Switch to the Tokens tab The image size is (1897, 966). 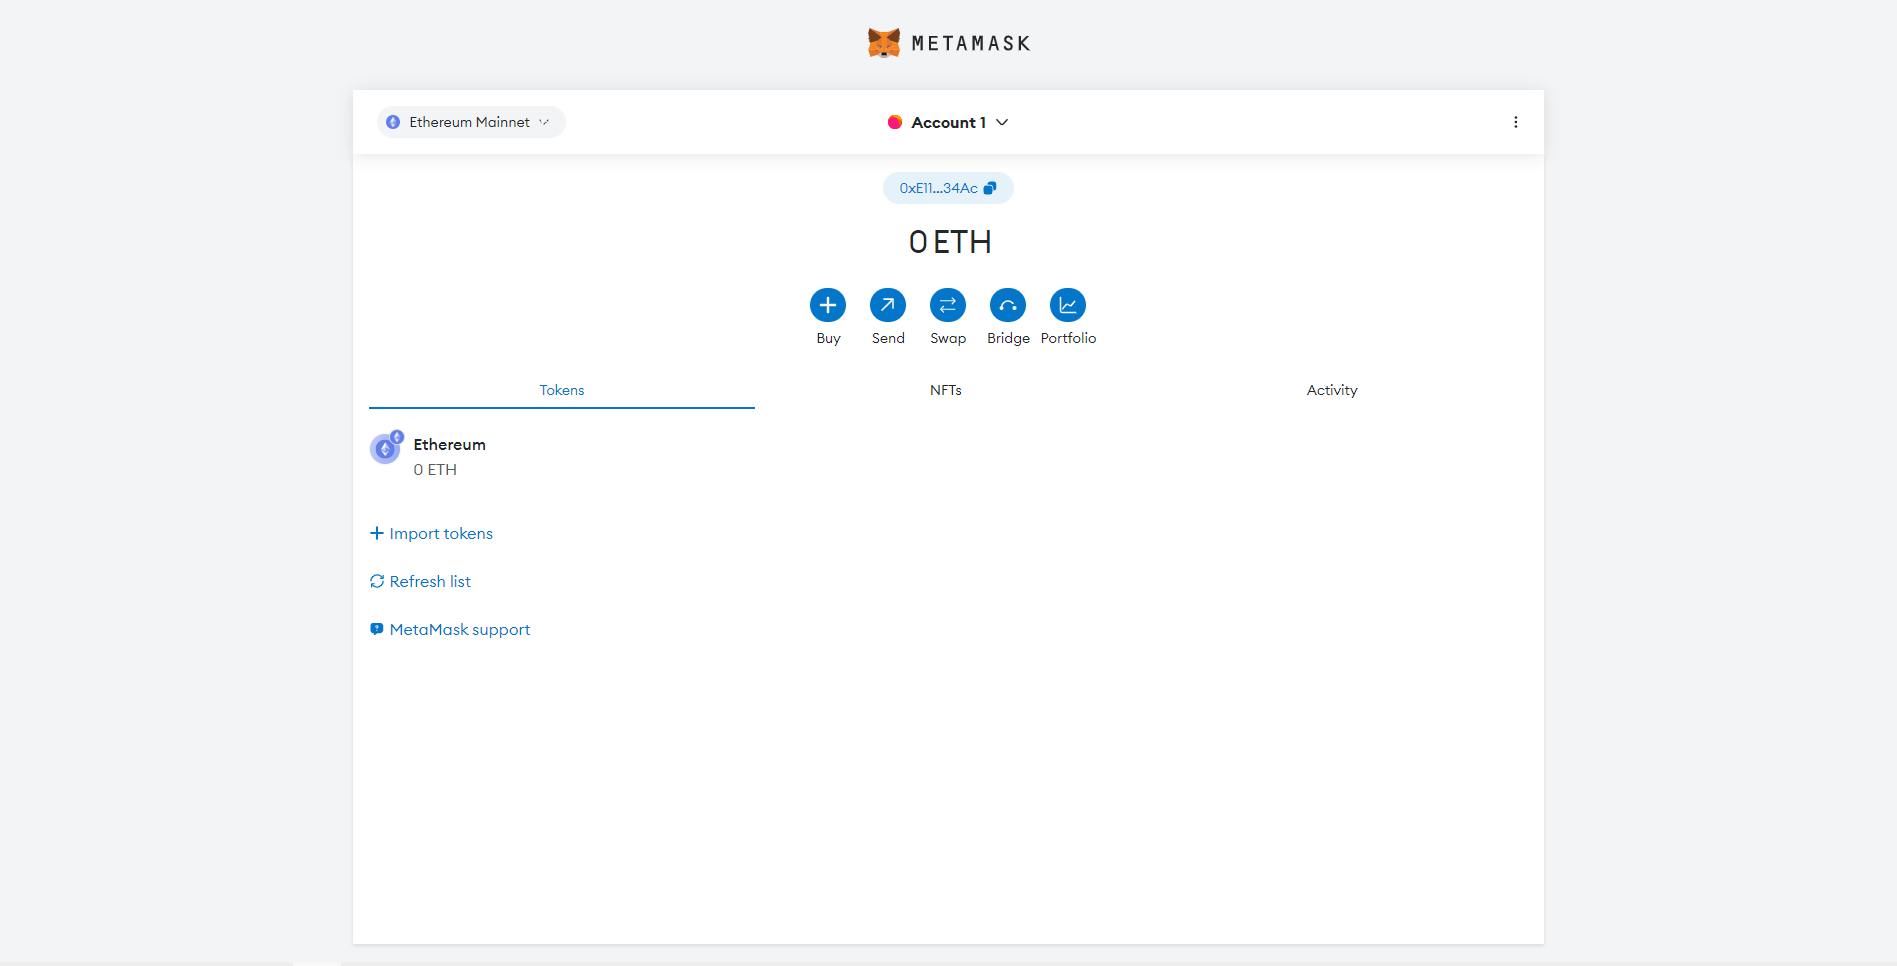562,390
